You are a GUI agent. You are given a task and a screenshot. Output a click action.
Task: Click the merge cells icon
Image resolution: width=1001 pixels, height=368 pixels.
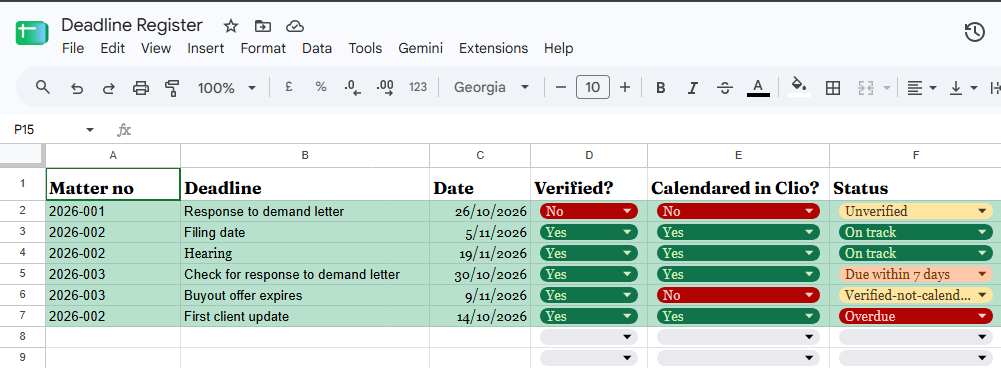[866, 88]
